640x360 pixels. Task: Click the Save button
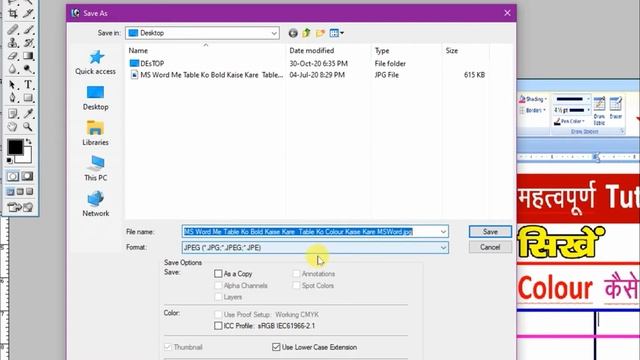click(x=490, y=231)
